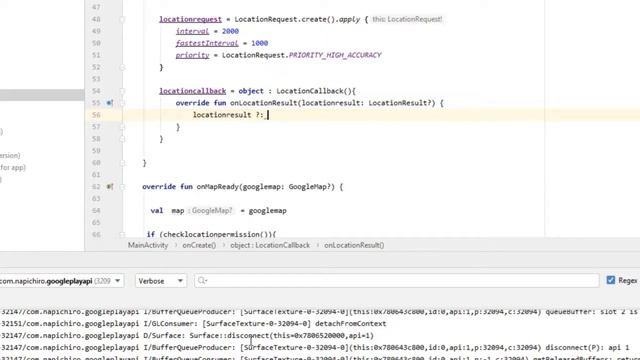Viewport: 640px width, 360px height.
Task: Collapse fold marker at line 54
Action: (x=122, y=91)
